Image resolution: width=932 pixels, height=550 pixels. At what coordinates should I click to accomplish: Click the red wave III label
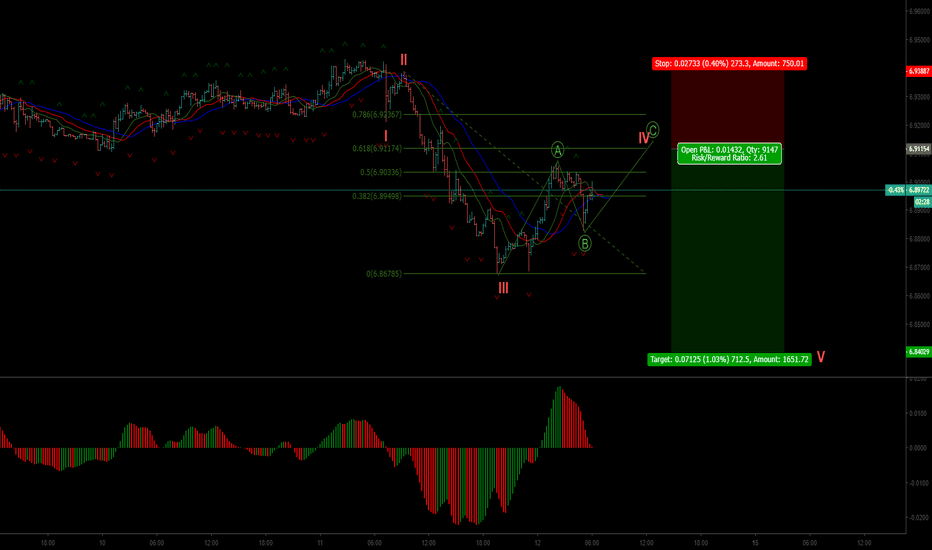[x=503, y=288]
